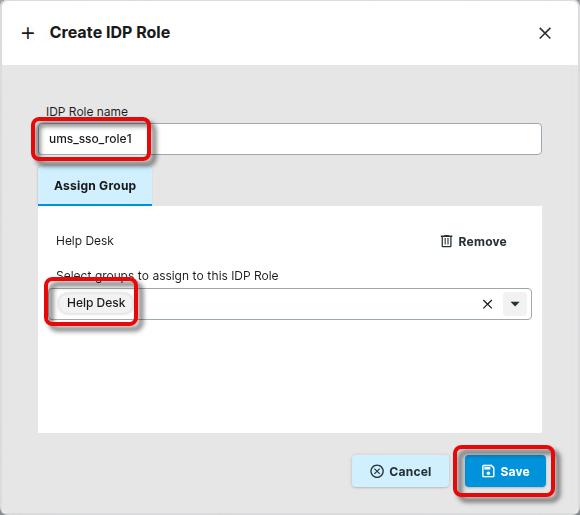Click into the IDP Role name field
The height and width of the screenshot is (515, 580).
tap(290, 139)
